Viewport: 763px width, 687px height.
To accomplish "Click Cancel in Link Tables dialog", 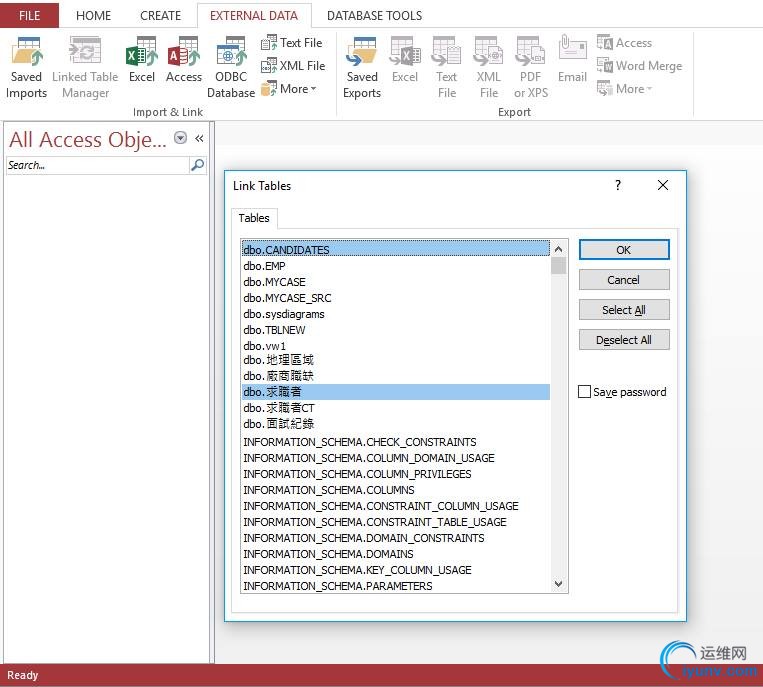I will point(624,280).
